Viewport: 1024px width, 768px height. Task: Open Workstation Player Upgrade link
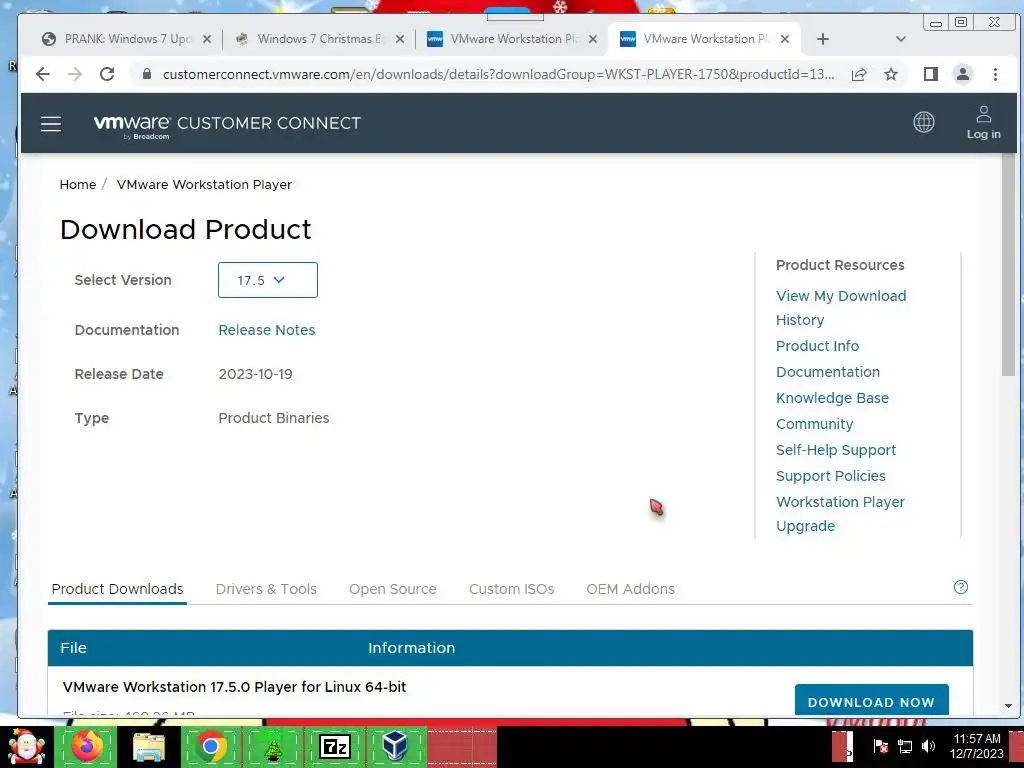pos(840,514)
